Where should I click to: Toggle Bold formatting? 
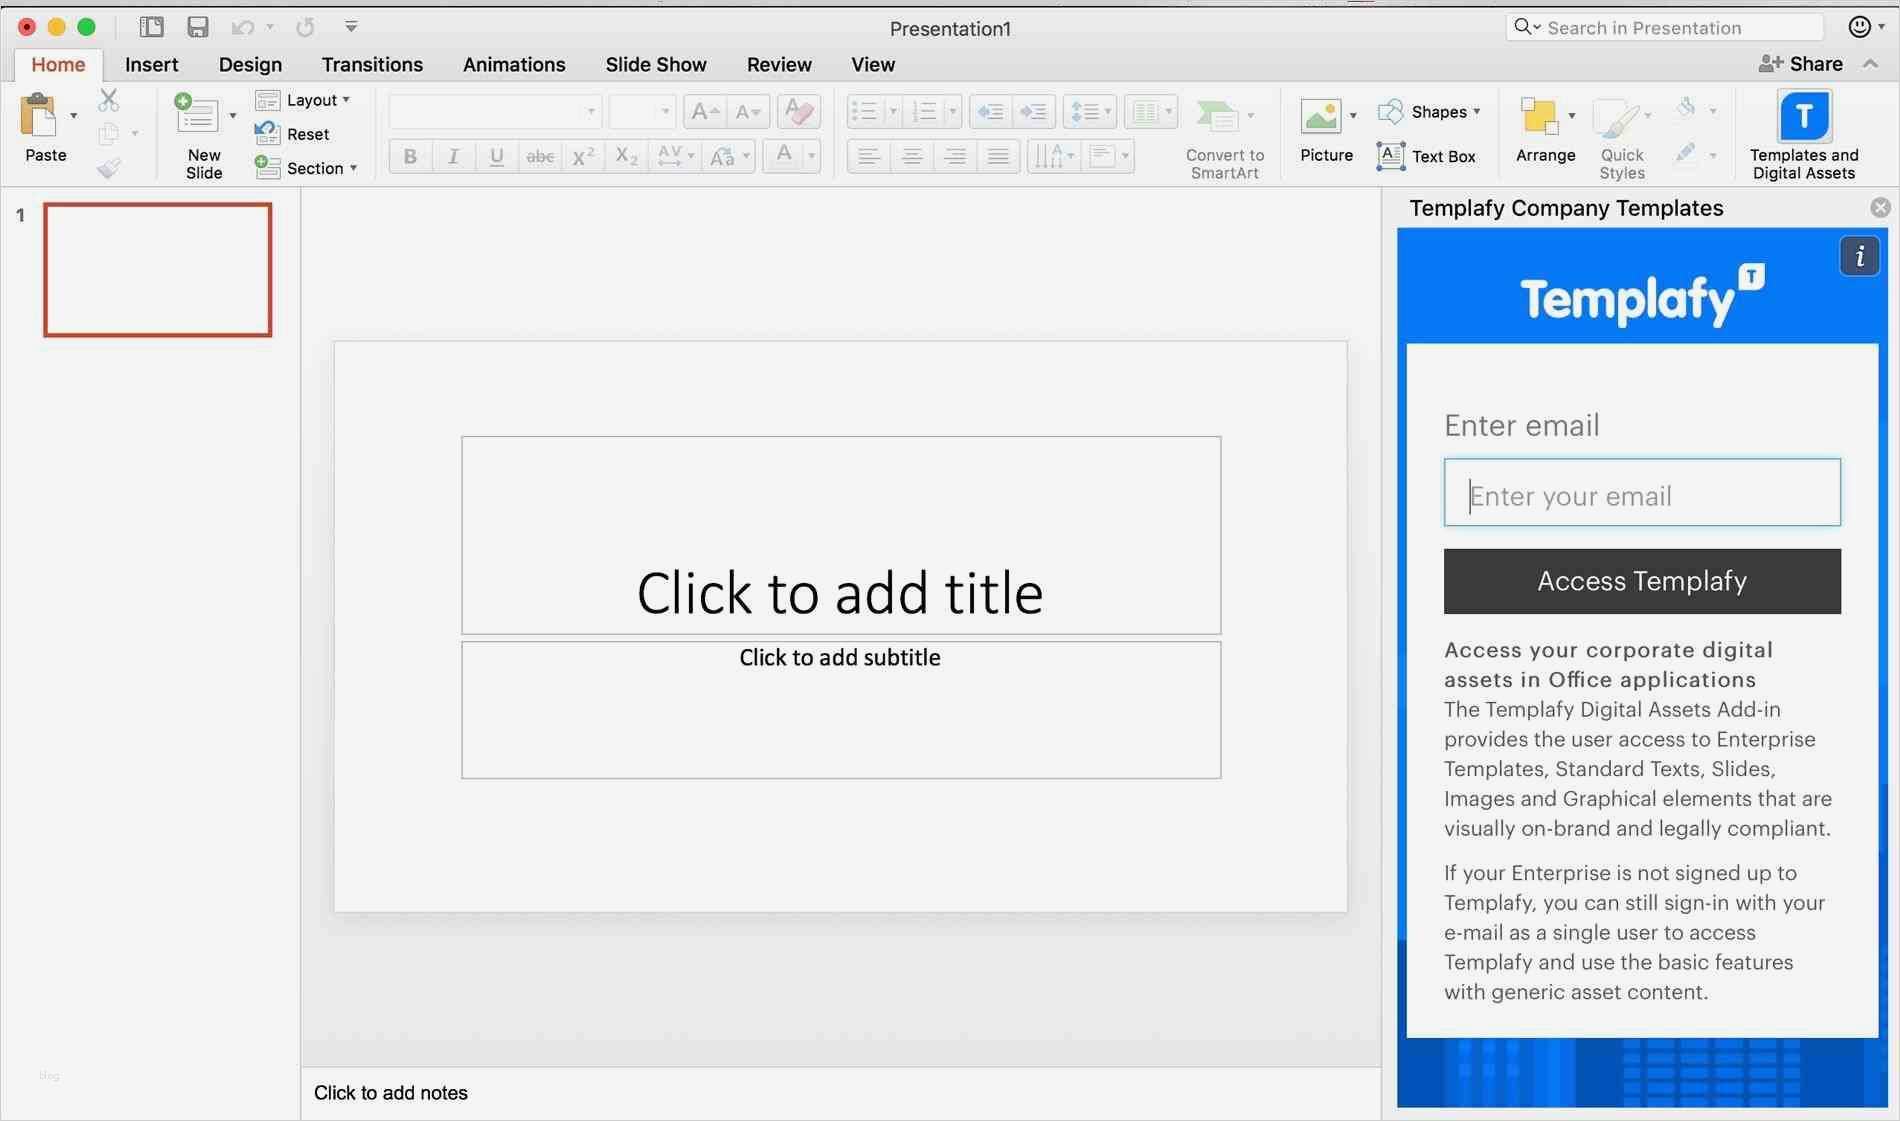pyautogui.click(x=410, y=156)
